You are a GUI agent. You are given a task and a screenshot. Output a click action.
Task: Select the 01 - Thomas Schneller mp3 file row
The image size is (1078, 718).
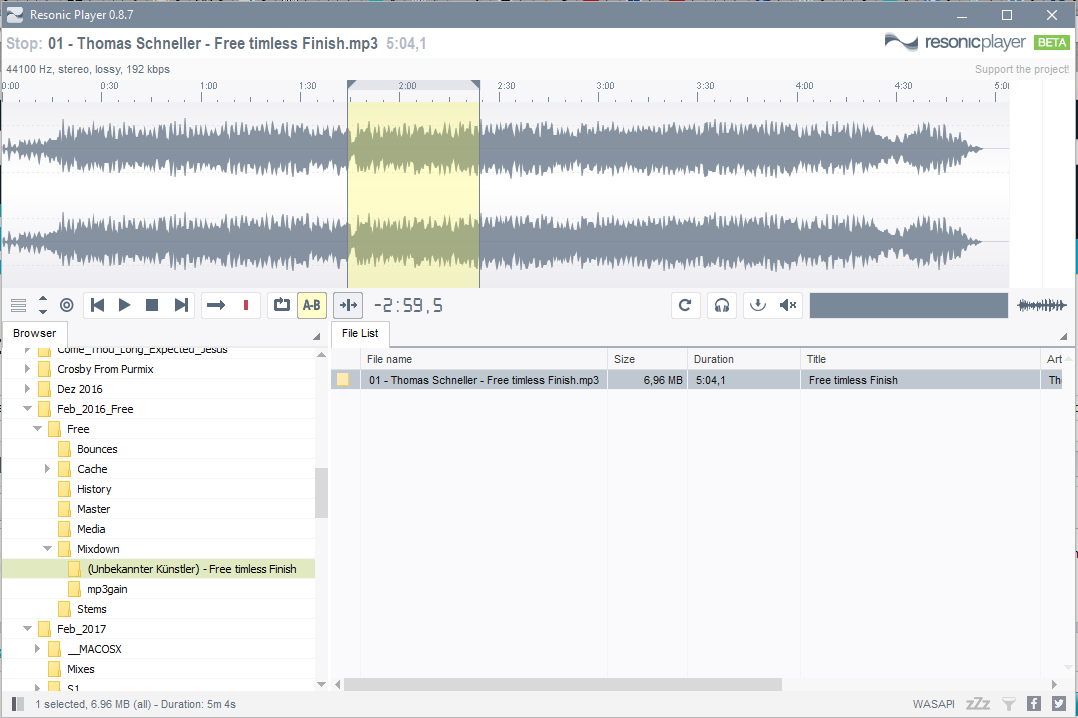(696, 380)
